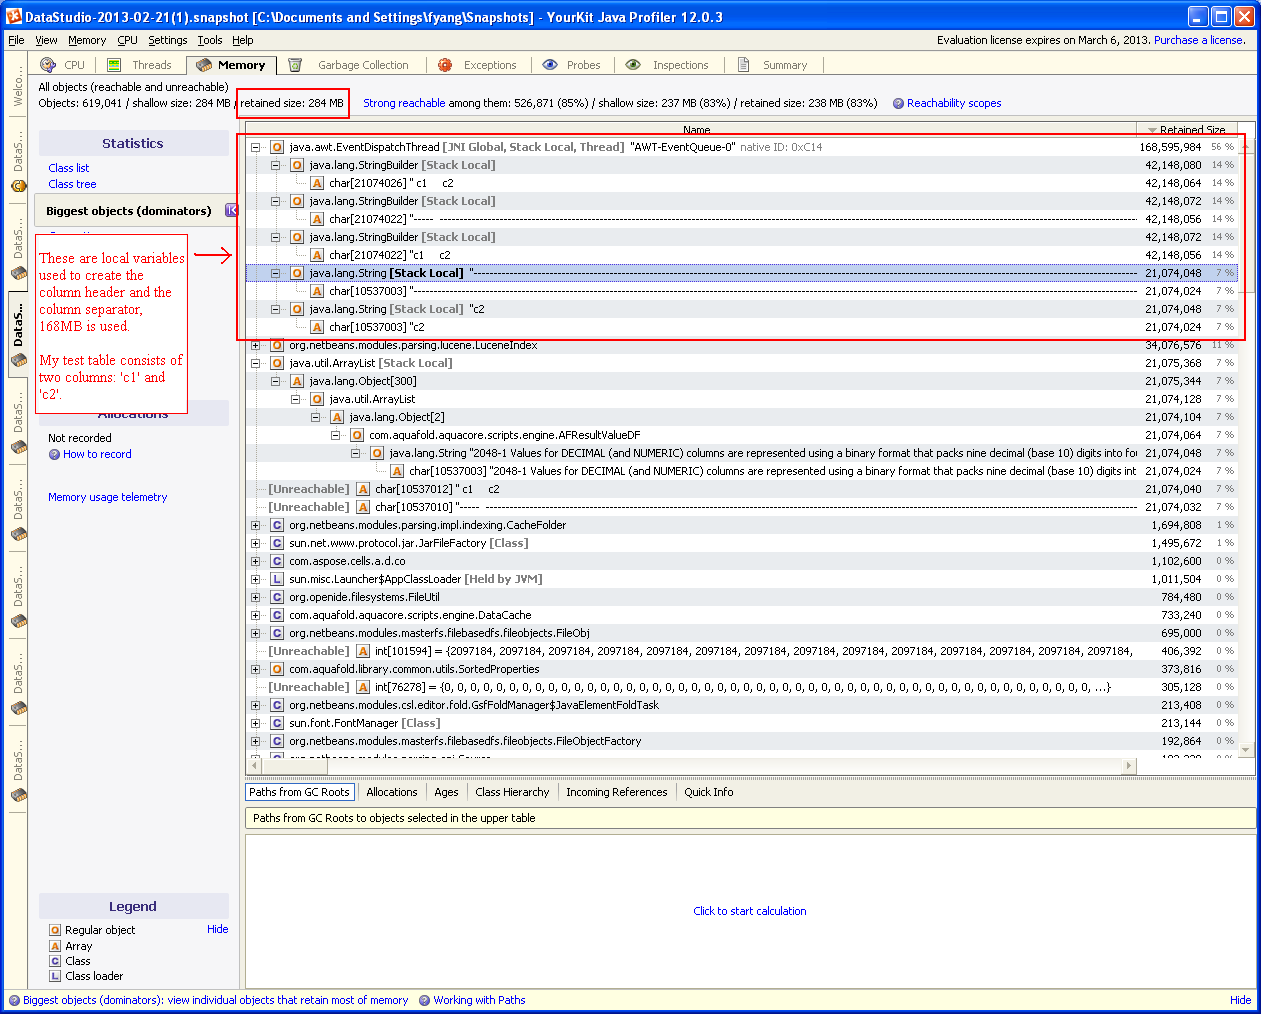Viewport: 1261px width, 1014px height.
Task: Open the Class tree view
Action: coord(72,184)
